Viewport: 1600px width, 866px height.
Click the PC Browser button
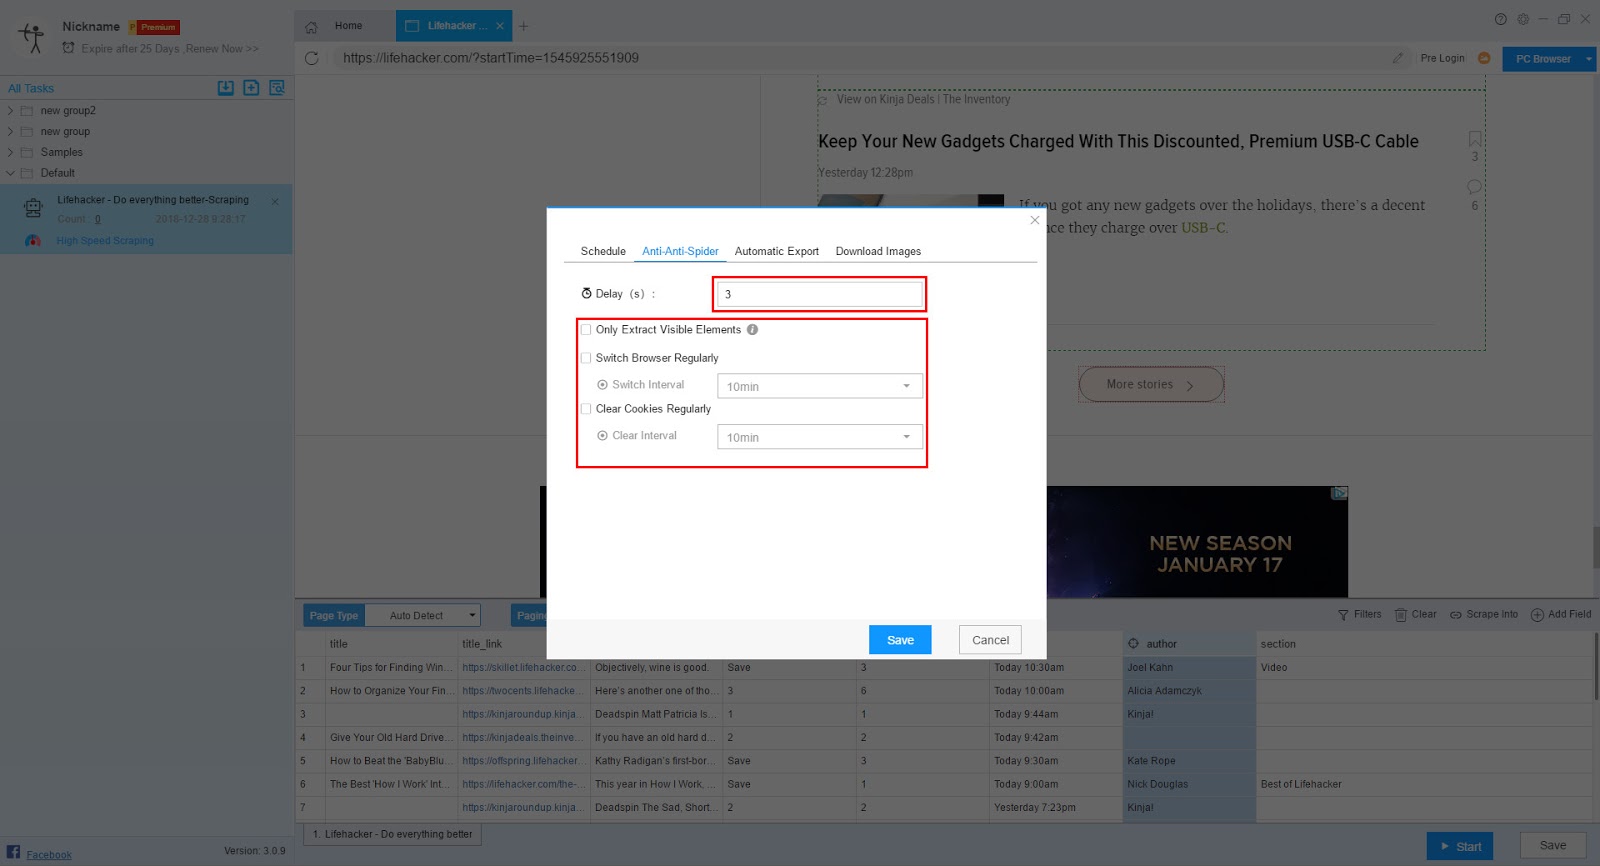click(x=1543, y=59)
